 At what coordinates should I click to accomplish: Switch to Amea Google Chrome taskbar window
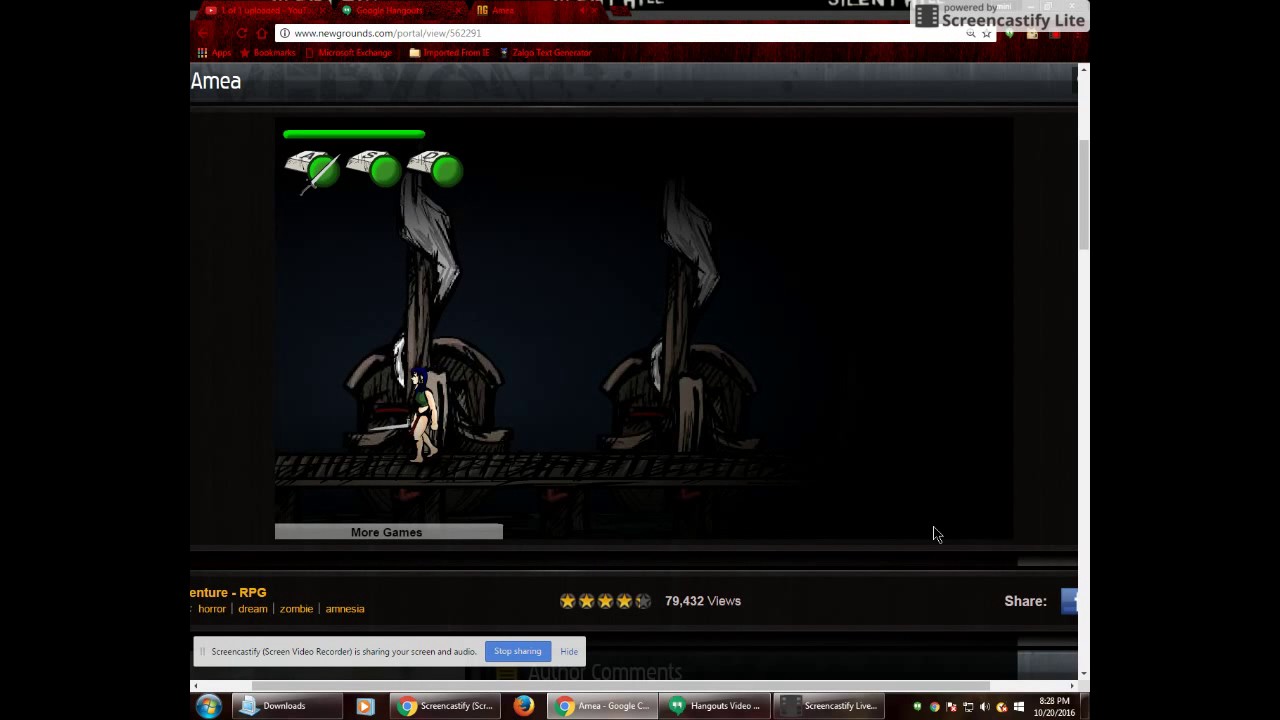pyautogui.click(x=603, y=706)
